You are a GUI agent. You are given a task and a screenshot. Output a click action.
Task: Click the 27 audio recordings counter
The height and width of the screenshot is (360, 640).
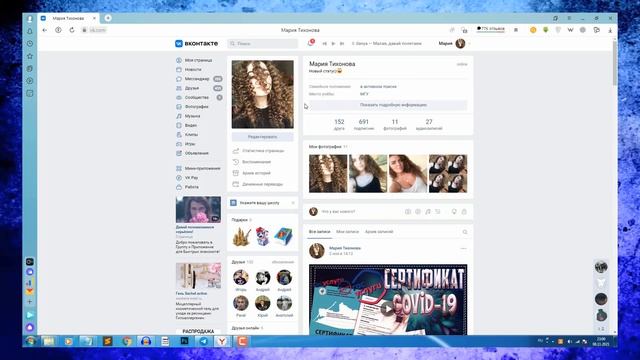point(429,124)
